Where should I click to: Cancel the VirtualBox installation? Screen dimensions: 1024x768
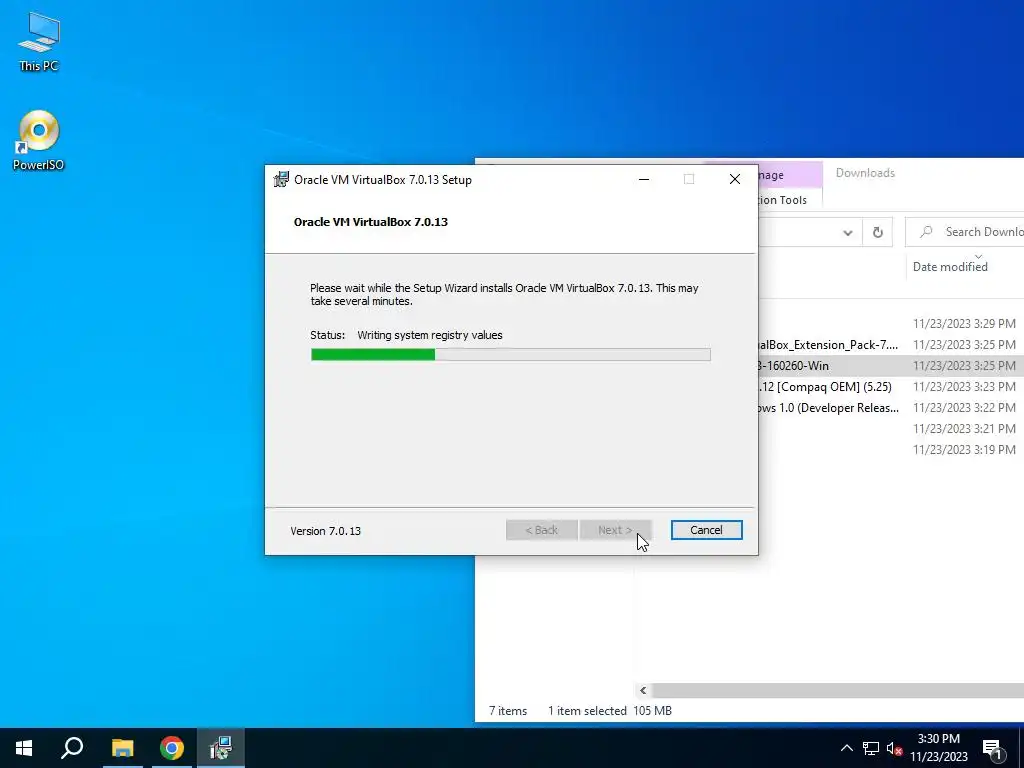tap(706, 530)
